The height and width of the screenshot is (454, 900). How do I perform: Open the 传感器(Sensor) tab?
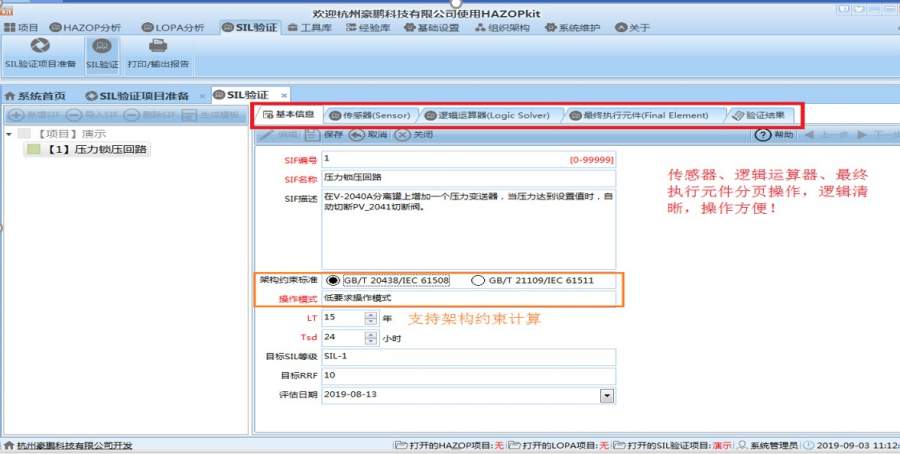click(370, 115)
